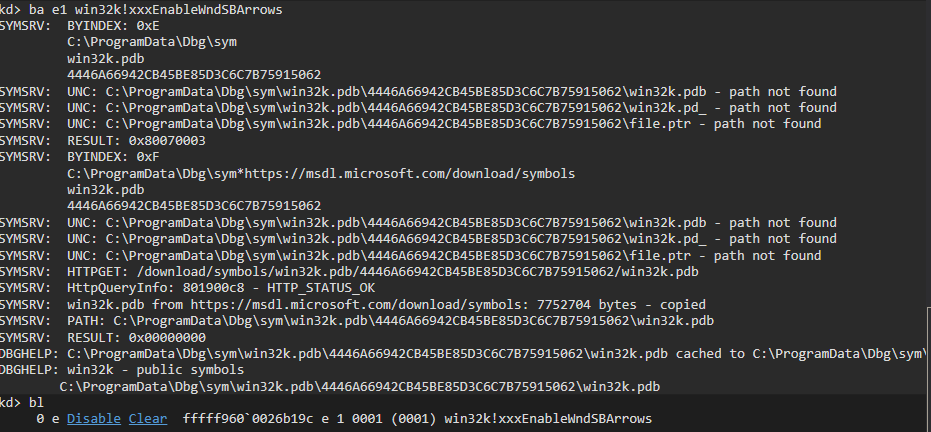The height and width of the screenshot is (432, 931).
Task: Click the 'win32k - public symbols' line
Action: click(x=122, y=370)
